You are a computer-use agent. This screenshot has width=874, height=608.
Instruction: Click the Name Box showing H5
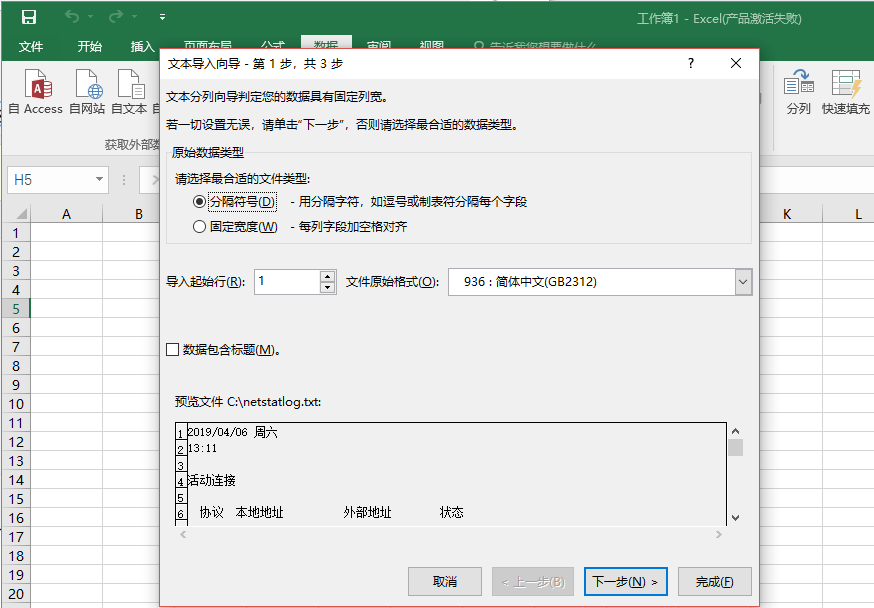51,179
